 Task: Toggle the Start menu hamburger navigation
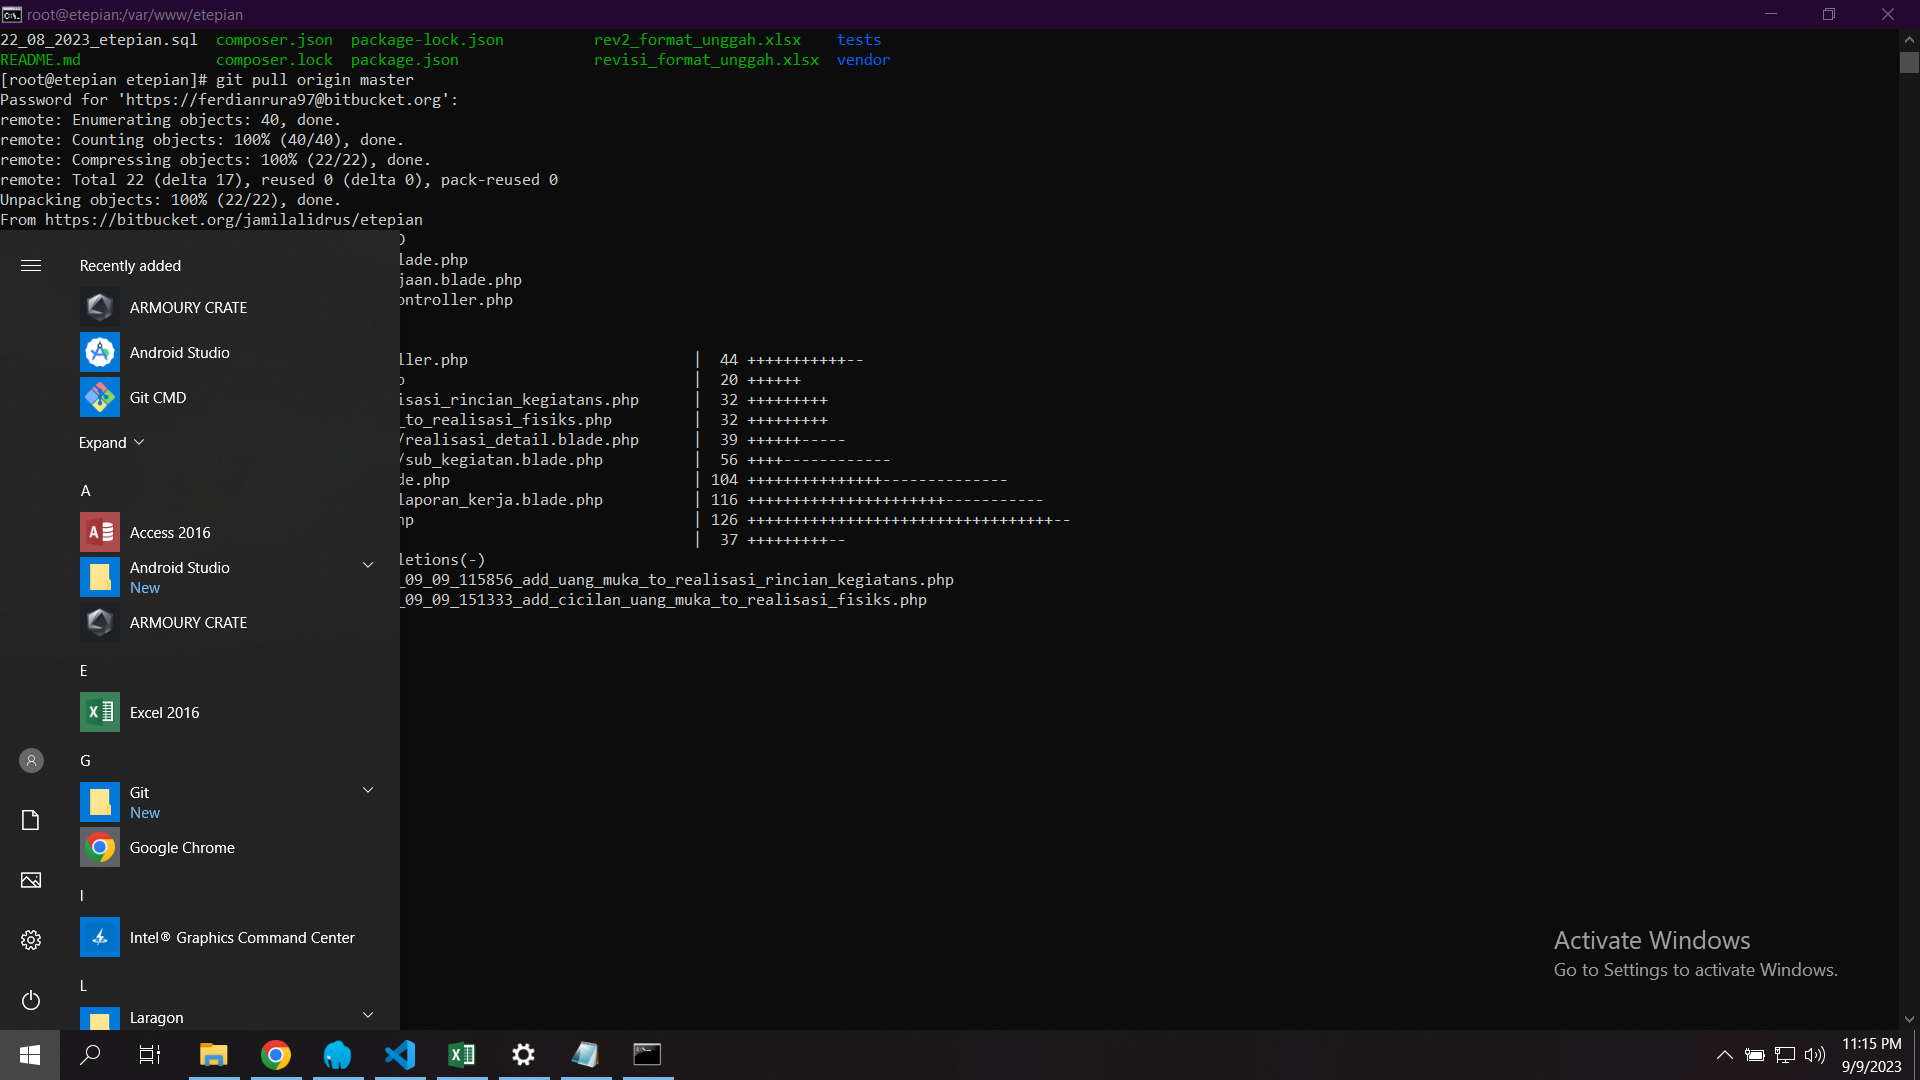click(31, 265)
